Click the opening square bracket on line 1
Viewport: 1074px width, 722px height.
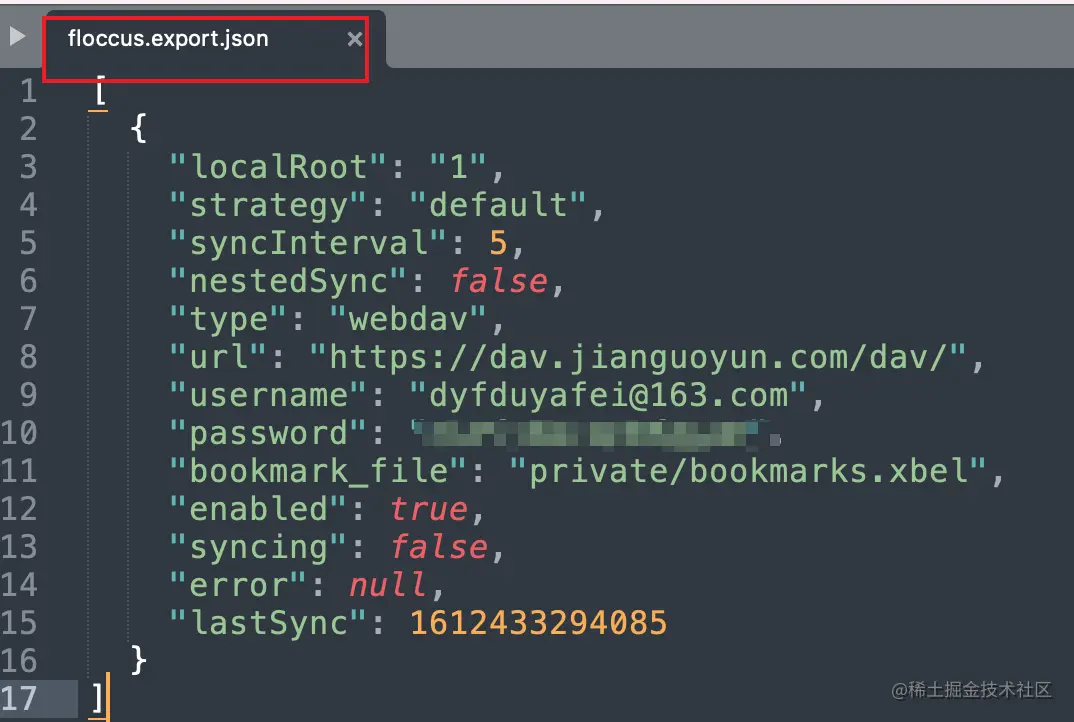coord(100,90)
